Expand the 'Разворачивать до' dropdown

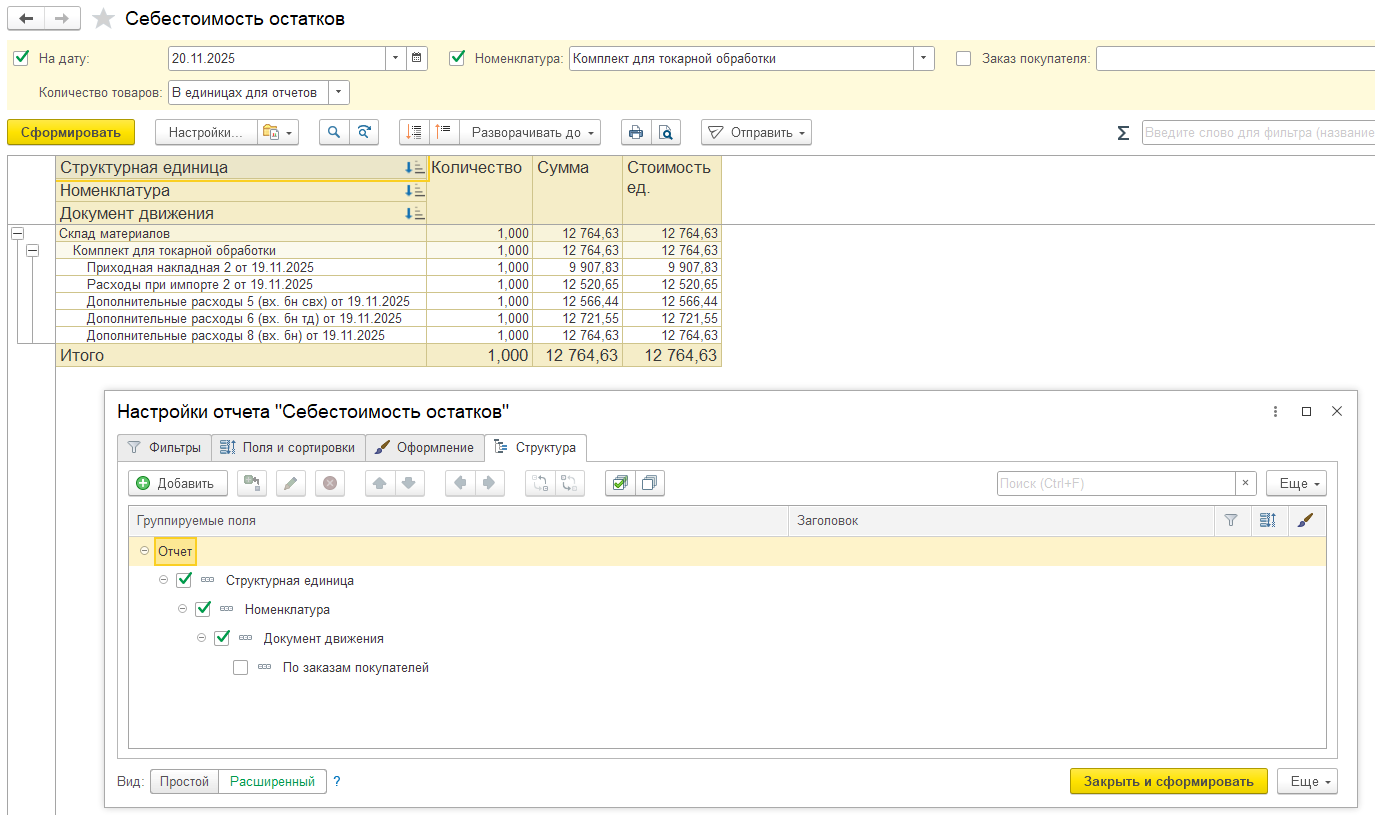click(534, 132)
